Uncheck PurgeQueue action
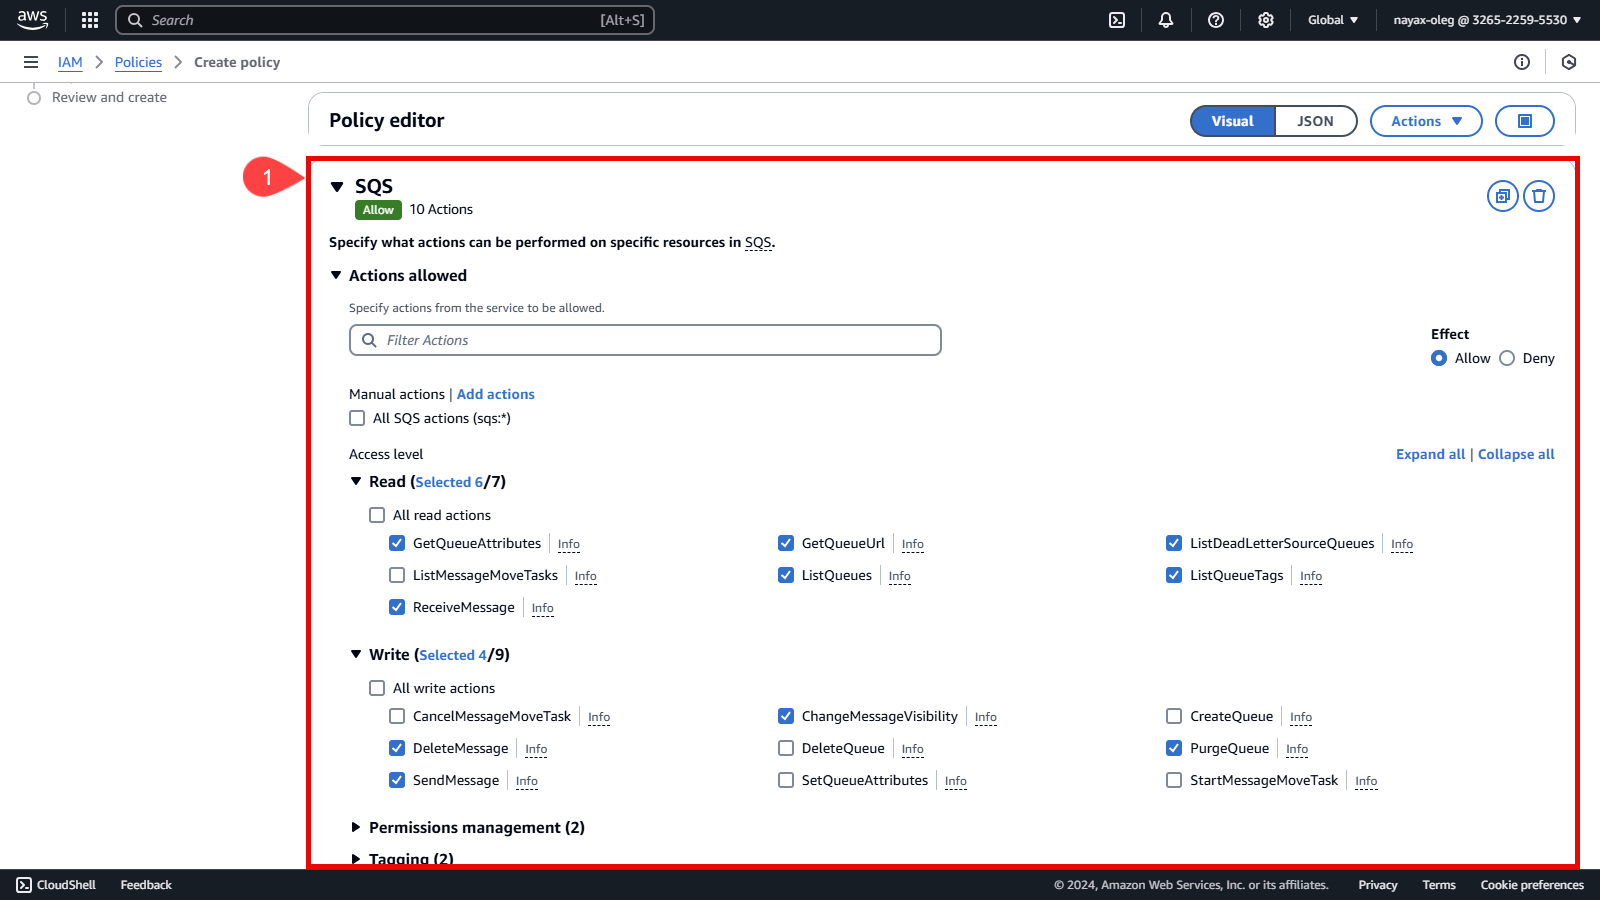The width and height of the screenshot is (1600, 900). (1174, 748)
